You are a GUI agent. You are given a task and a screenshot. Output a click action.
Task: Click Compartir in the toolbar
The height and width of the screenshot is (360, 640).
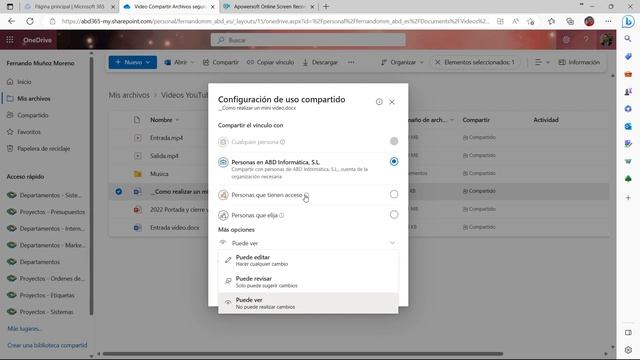click(x=221, y=62)
